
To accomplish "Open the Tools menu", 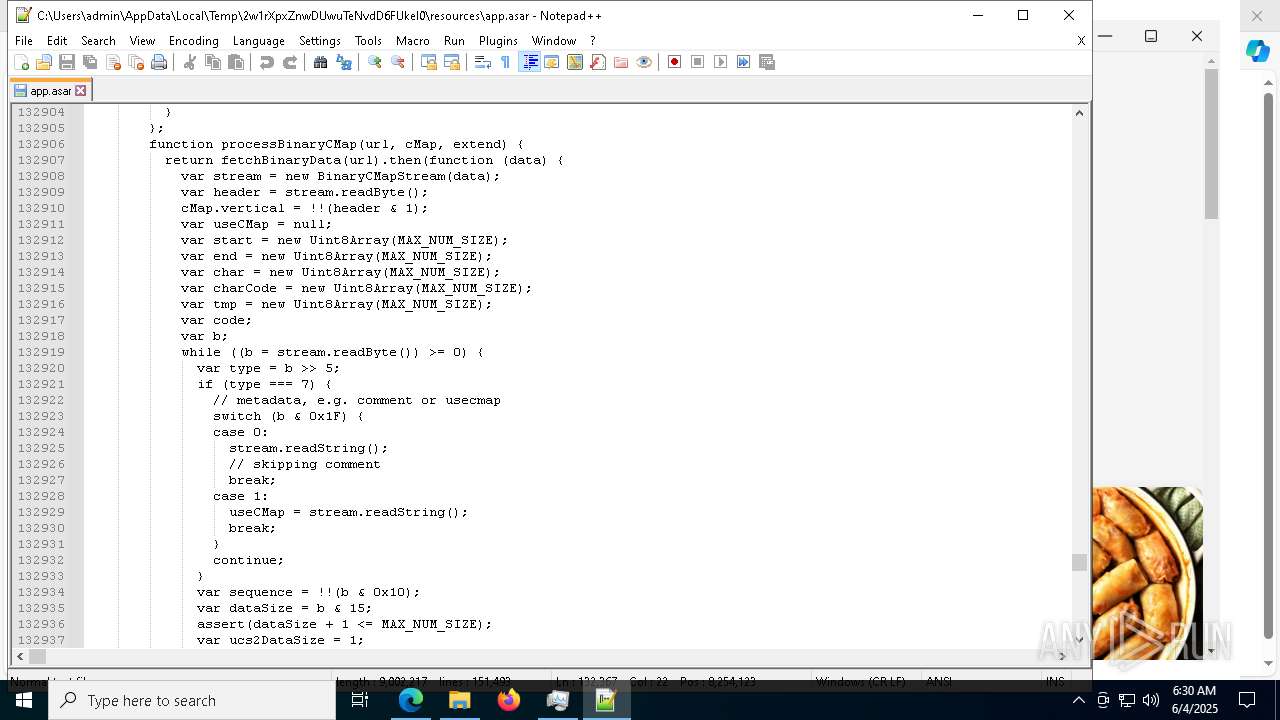I will click(368, 41).
